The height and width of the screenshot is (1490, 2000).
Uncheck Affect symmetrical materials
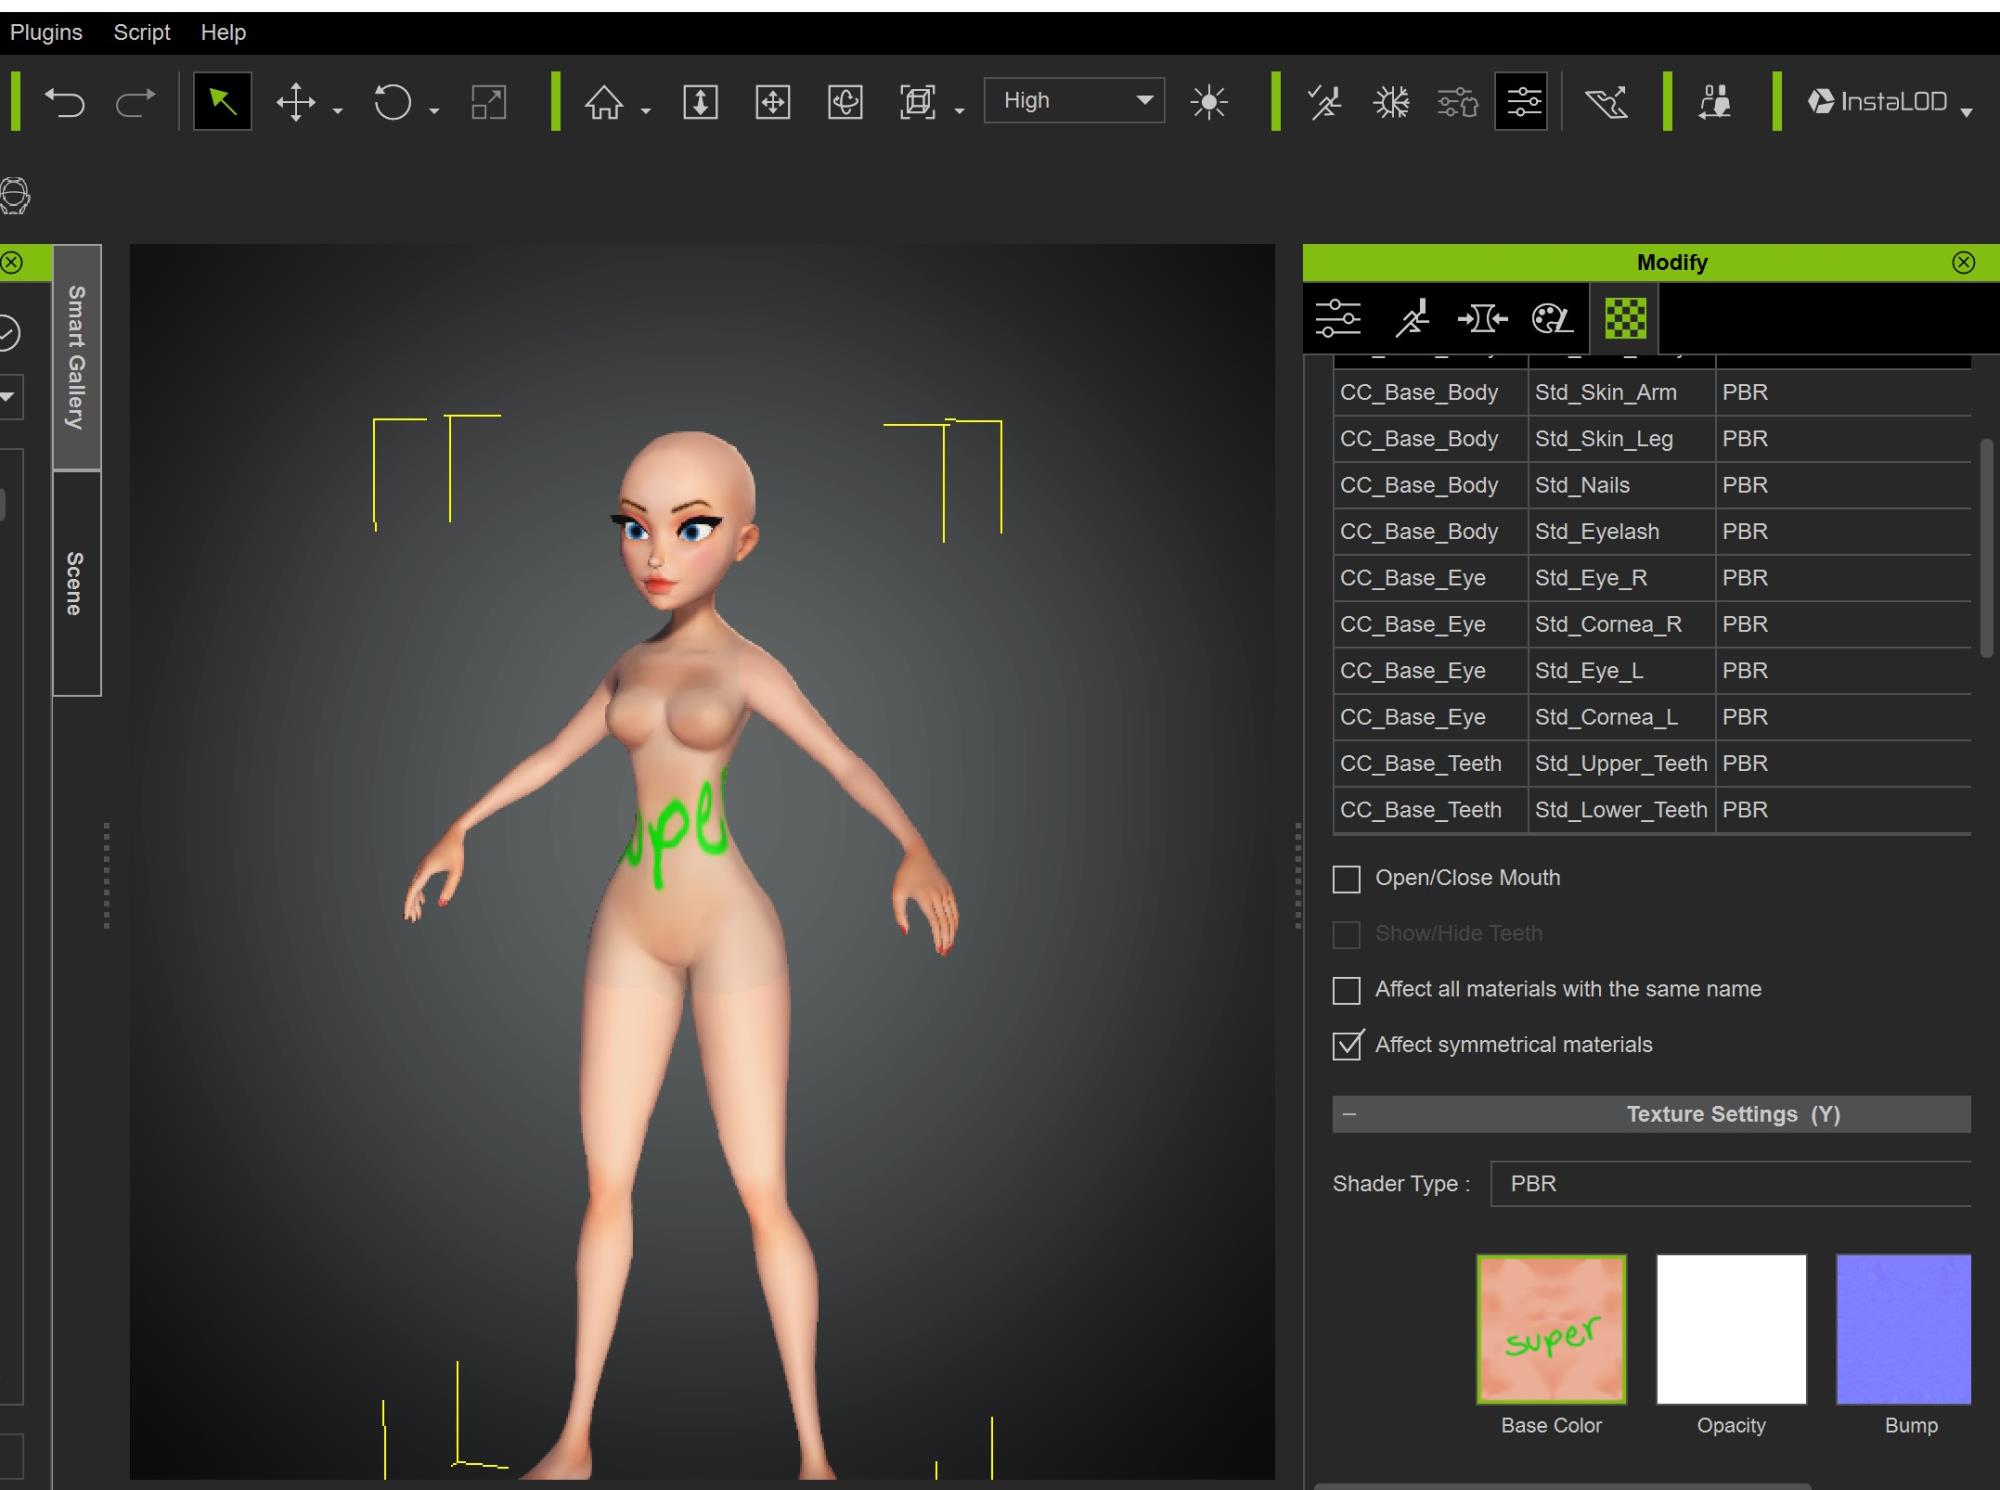[1347, 1045]
